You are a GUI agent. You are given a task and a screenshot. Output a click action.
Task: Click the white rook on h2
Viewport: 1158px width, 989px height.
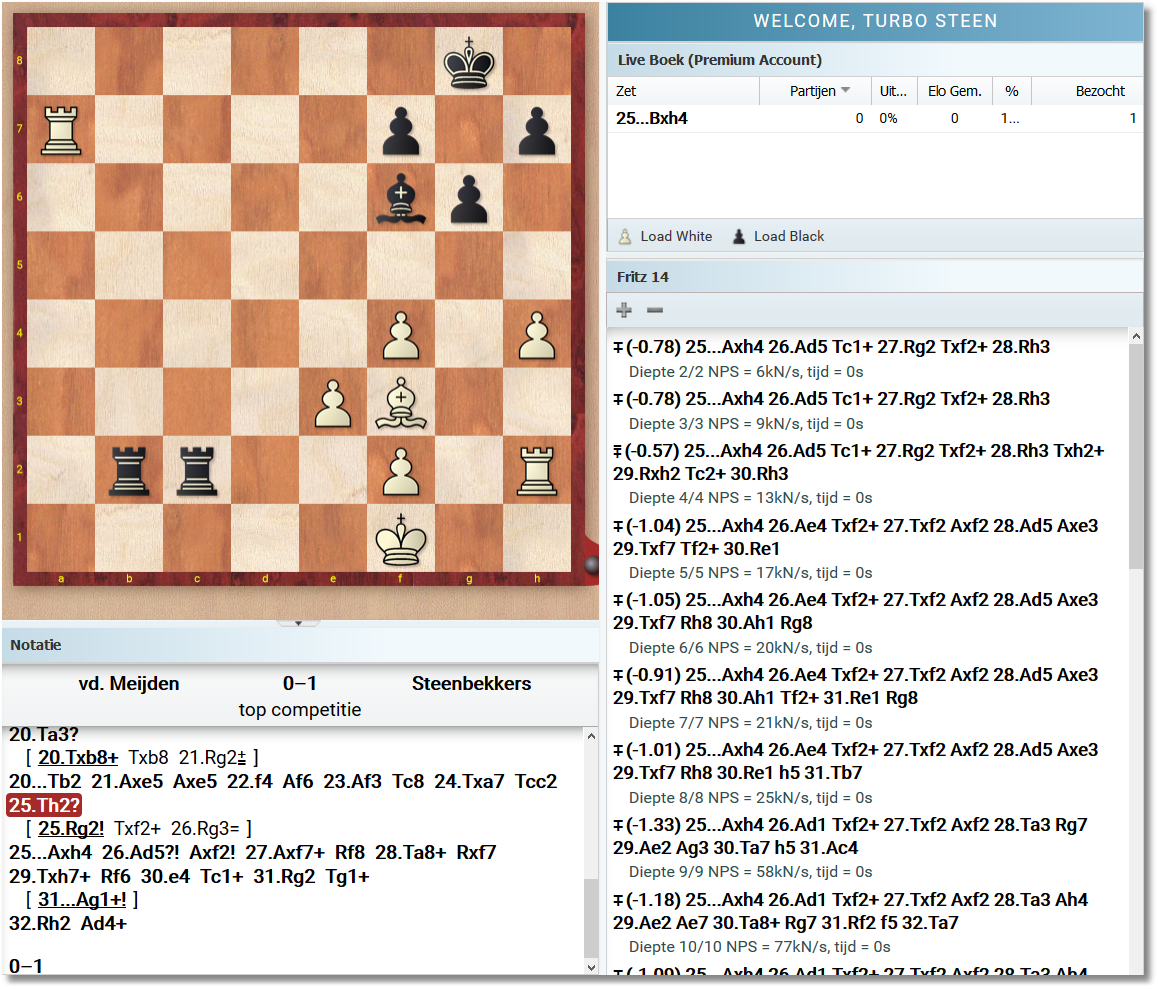536,470
